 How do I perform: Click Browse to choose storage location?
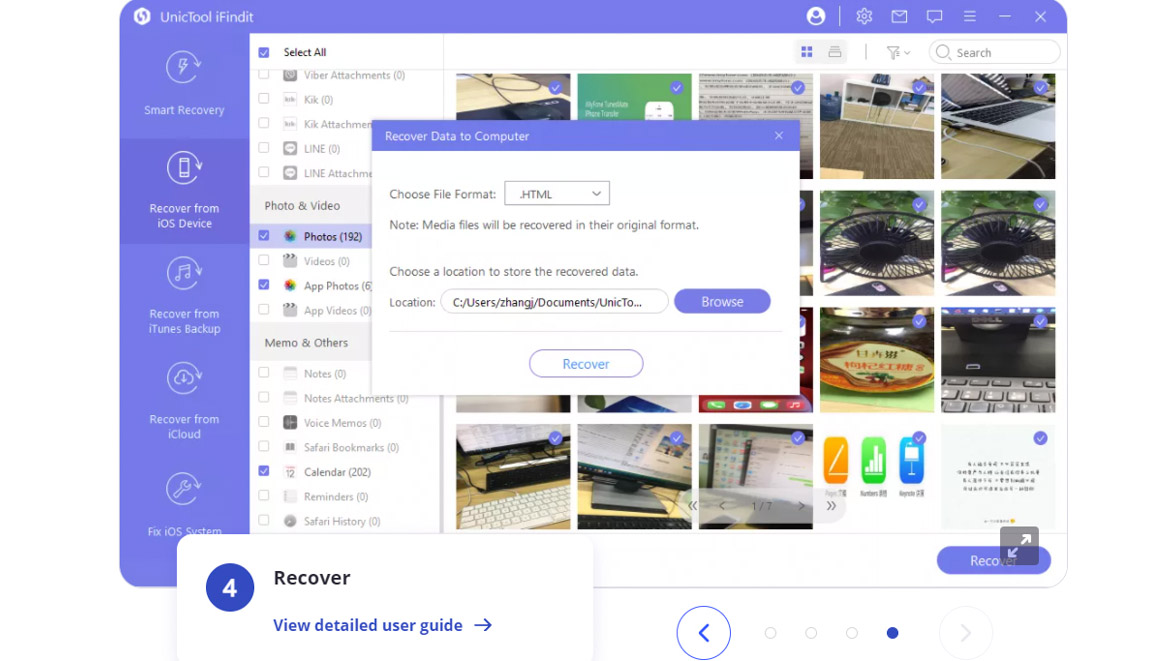coord(721,302)
